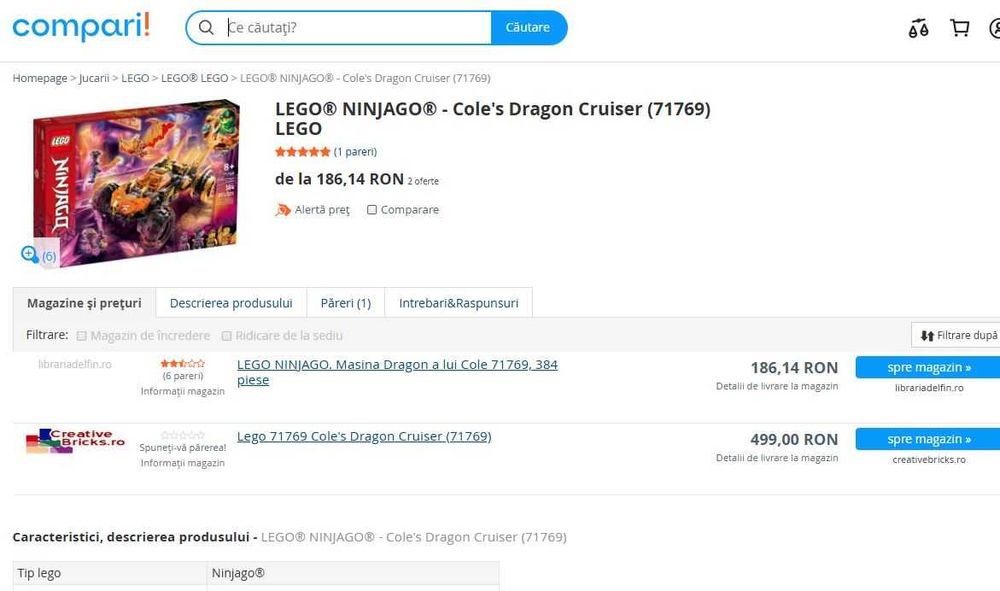Viewport: 1000px width, 591px height.
Task: Click the zoom-in icon on product image
Action: [x=30, y=255]
